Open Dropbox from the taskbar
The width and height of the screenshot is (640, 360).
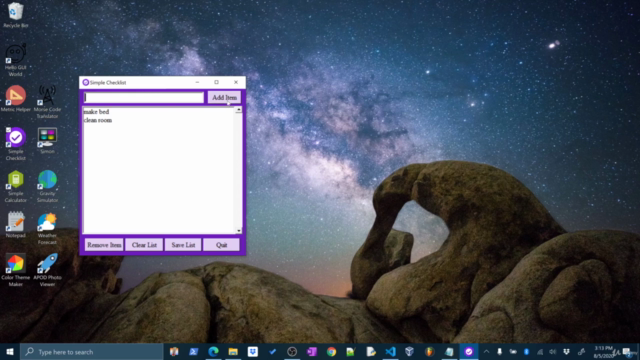(253, 352)
